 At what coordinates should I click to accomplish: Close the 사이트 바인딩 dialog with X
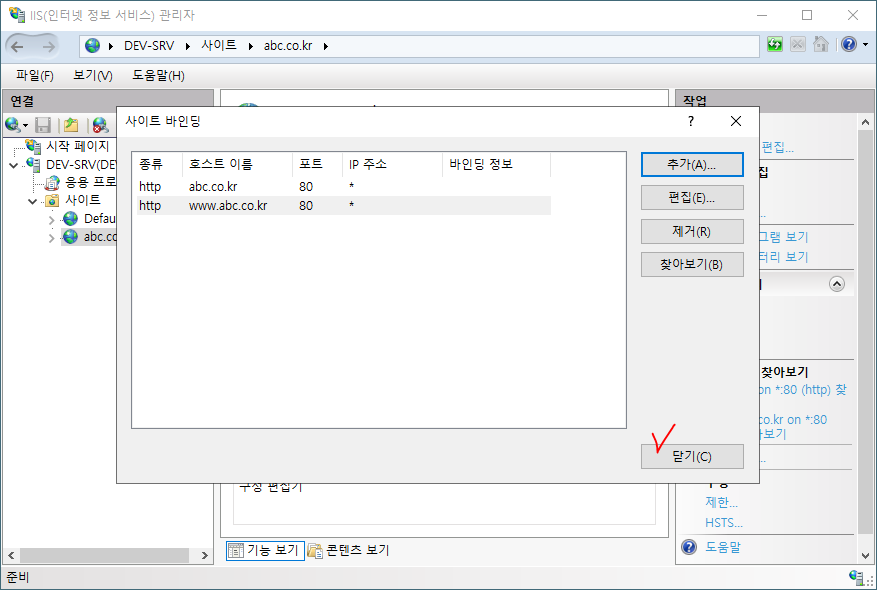736,121
